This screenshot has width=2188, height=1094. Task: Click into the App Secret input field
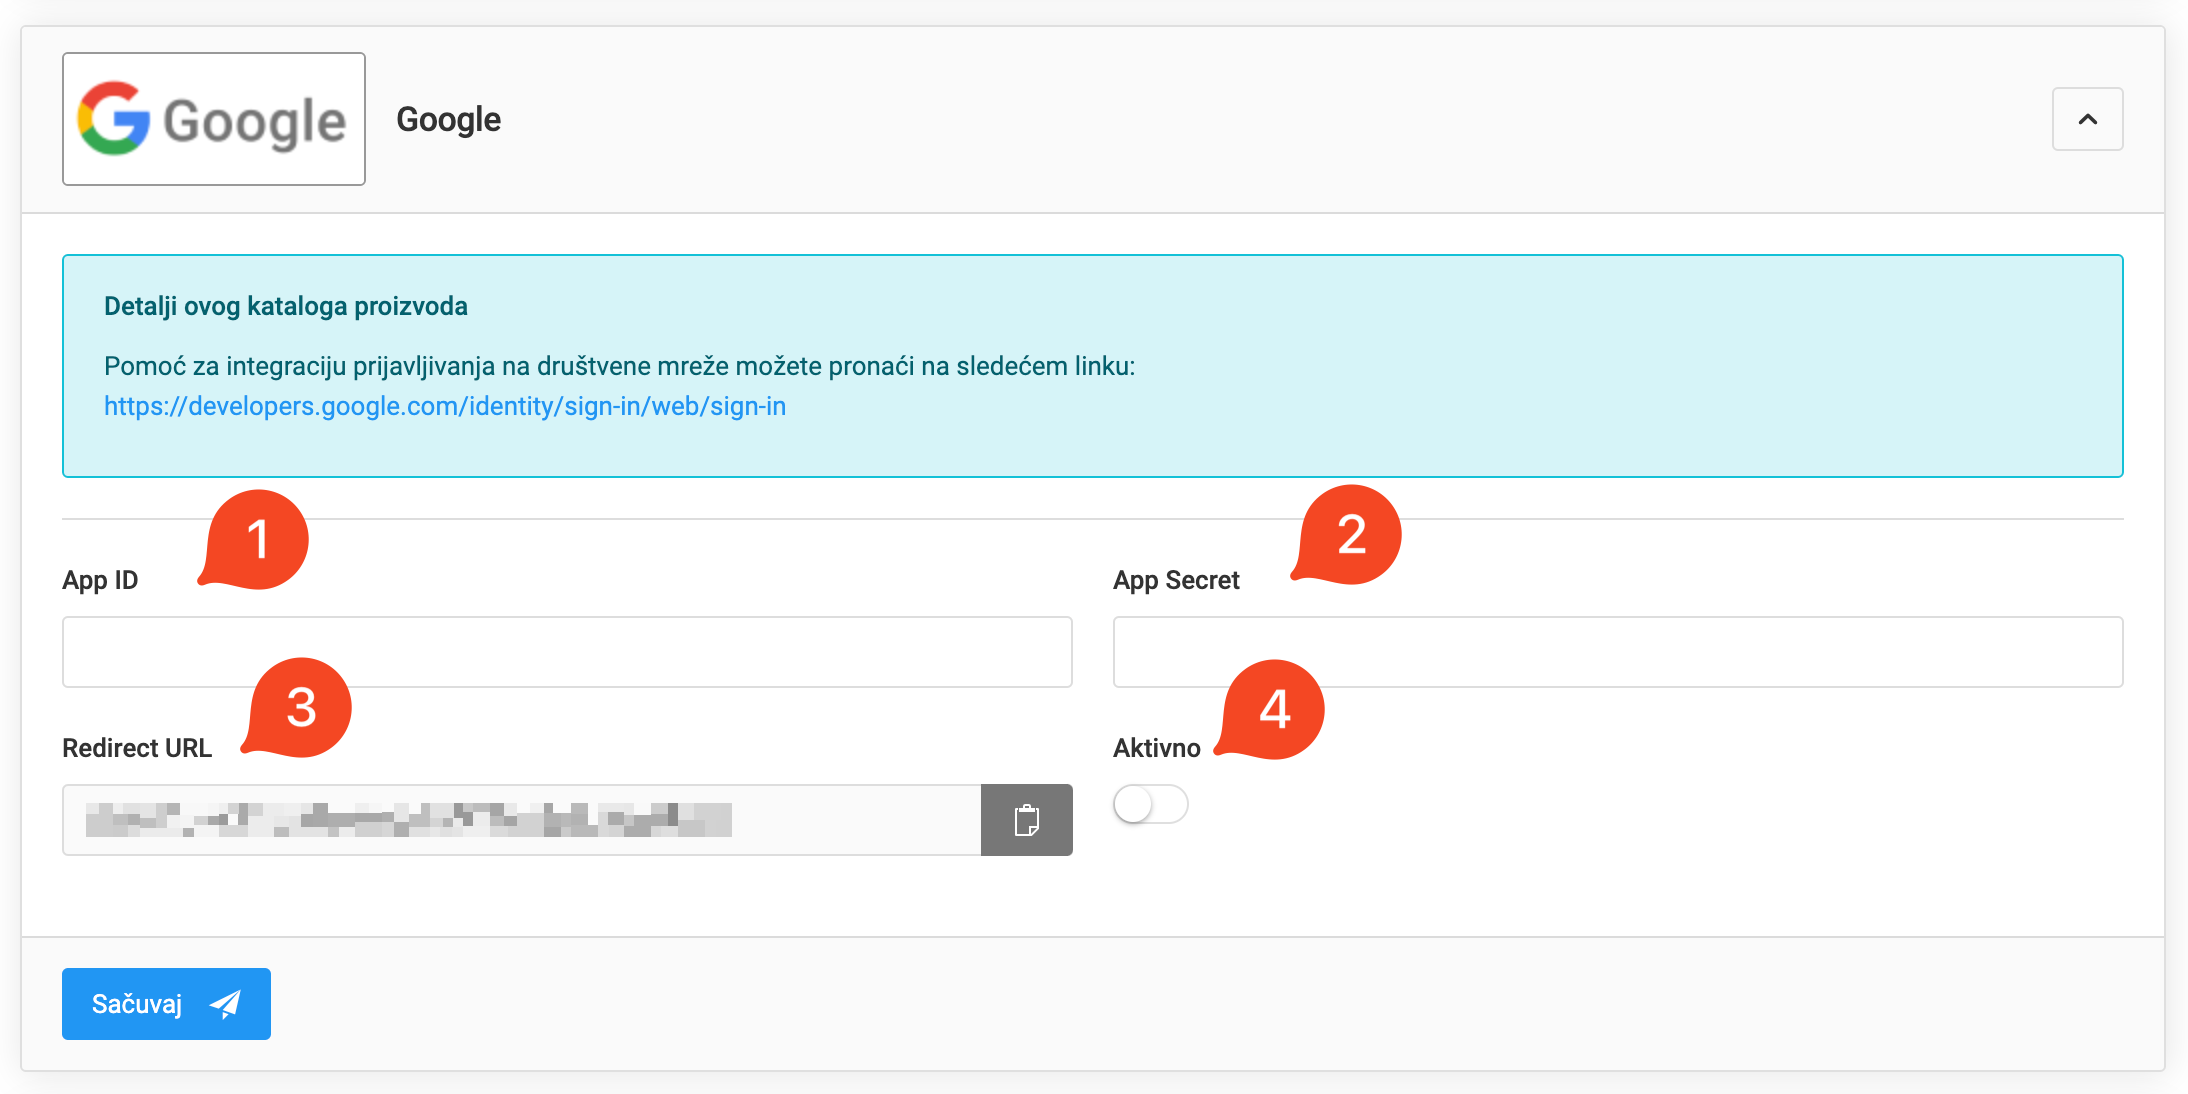1617,652
